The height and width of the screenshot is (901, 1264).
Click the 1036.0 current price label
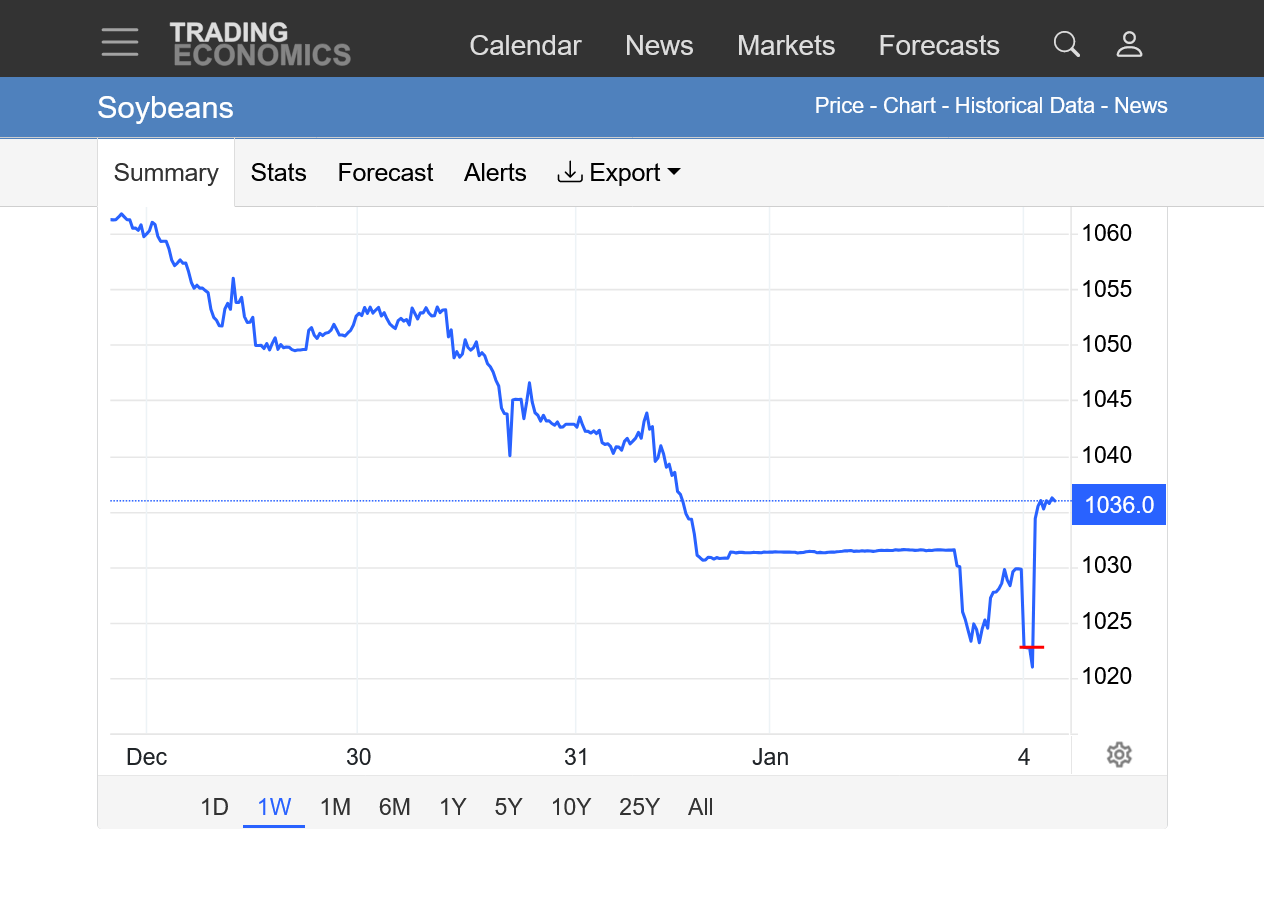[1118, 505]
